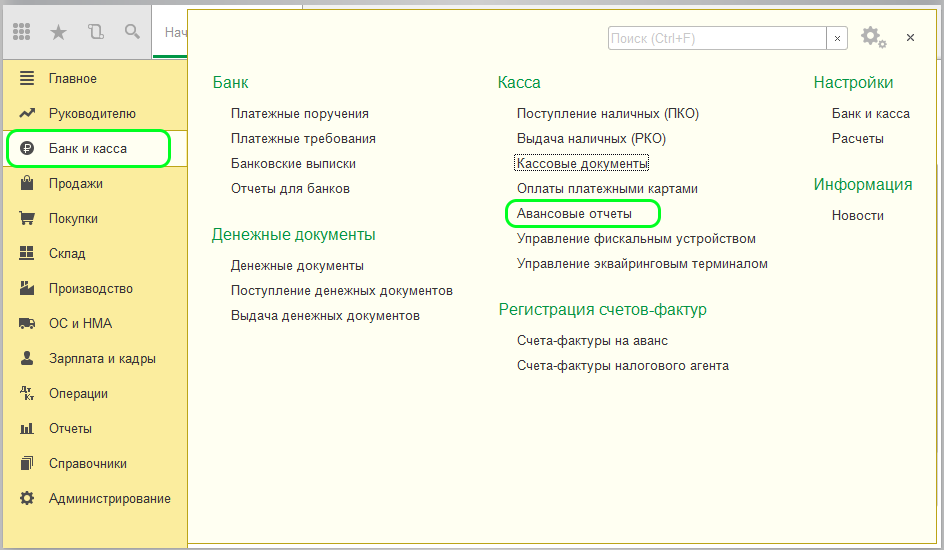Click the magnifier search icon in top toolbar

pos(132,32)
